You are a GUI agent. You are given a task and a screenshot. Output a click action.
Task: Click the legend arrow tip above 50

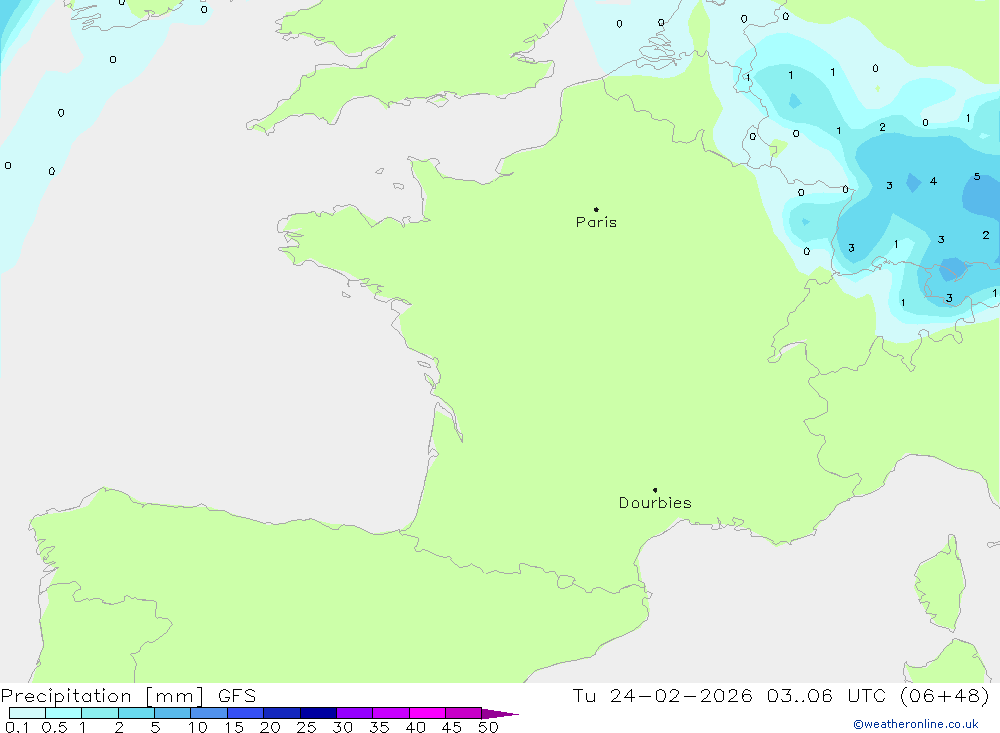pos(500,713)
